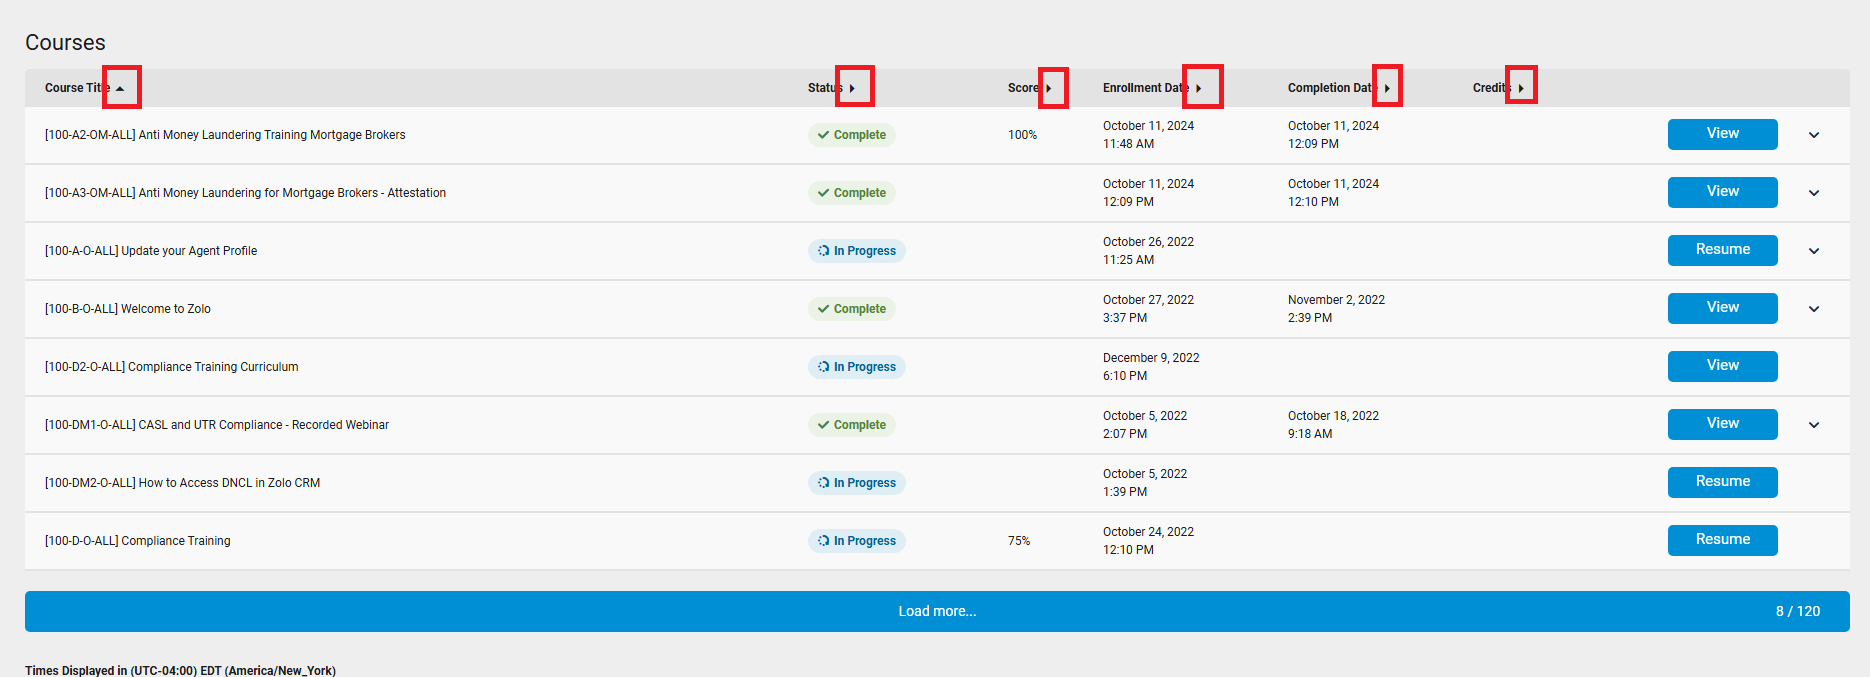The image size is (1870, 677).
Task: Click [100-A-O-ALL] Update your Agent Profile title
Action: (x=151, y=251)
